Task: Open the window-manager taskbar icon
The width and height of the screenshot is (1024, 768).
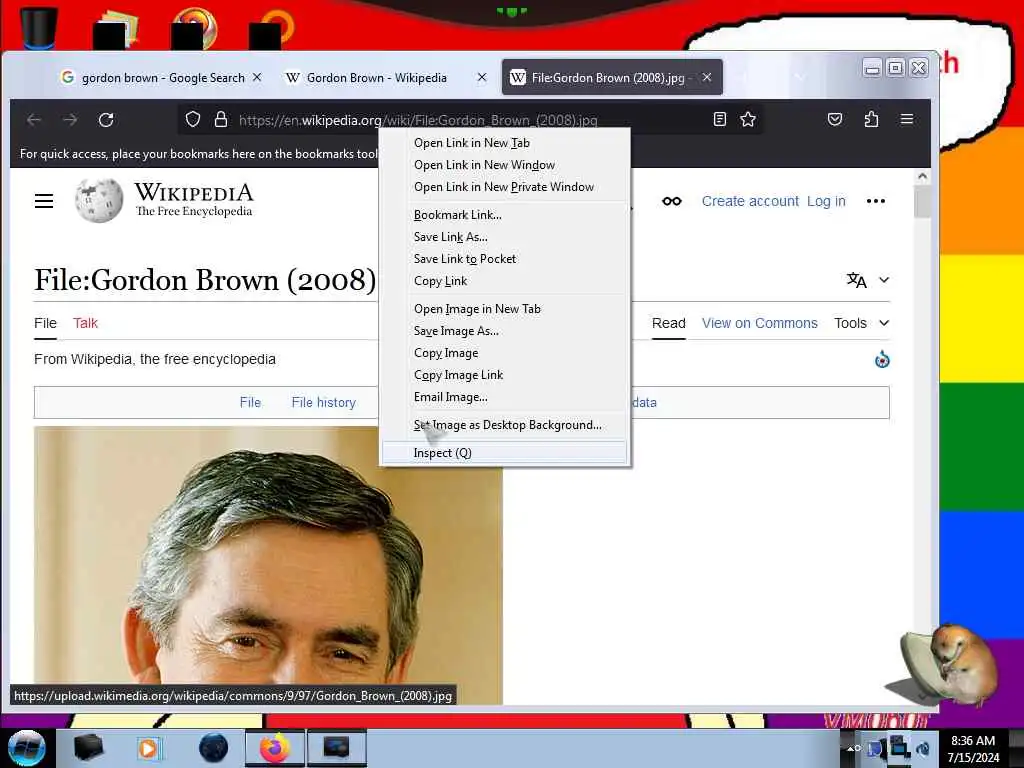Action: pos(336,748)
